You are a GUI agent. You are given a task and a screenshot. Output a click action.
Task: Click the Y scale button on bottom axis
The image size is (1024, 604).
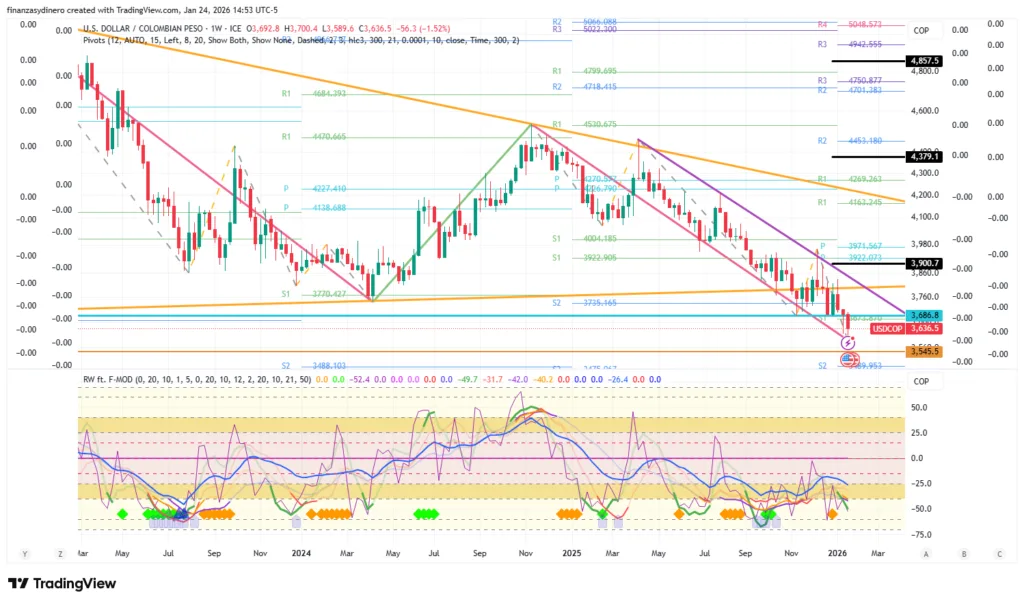pos(24,552)
